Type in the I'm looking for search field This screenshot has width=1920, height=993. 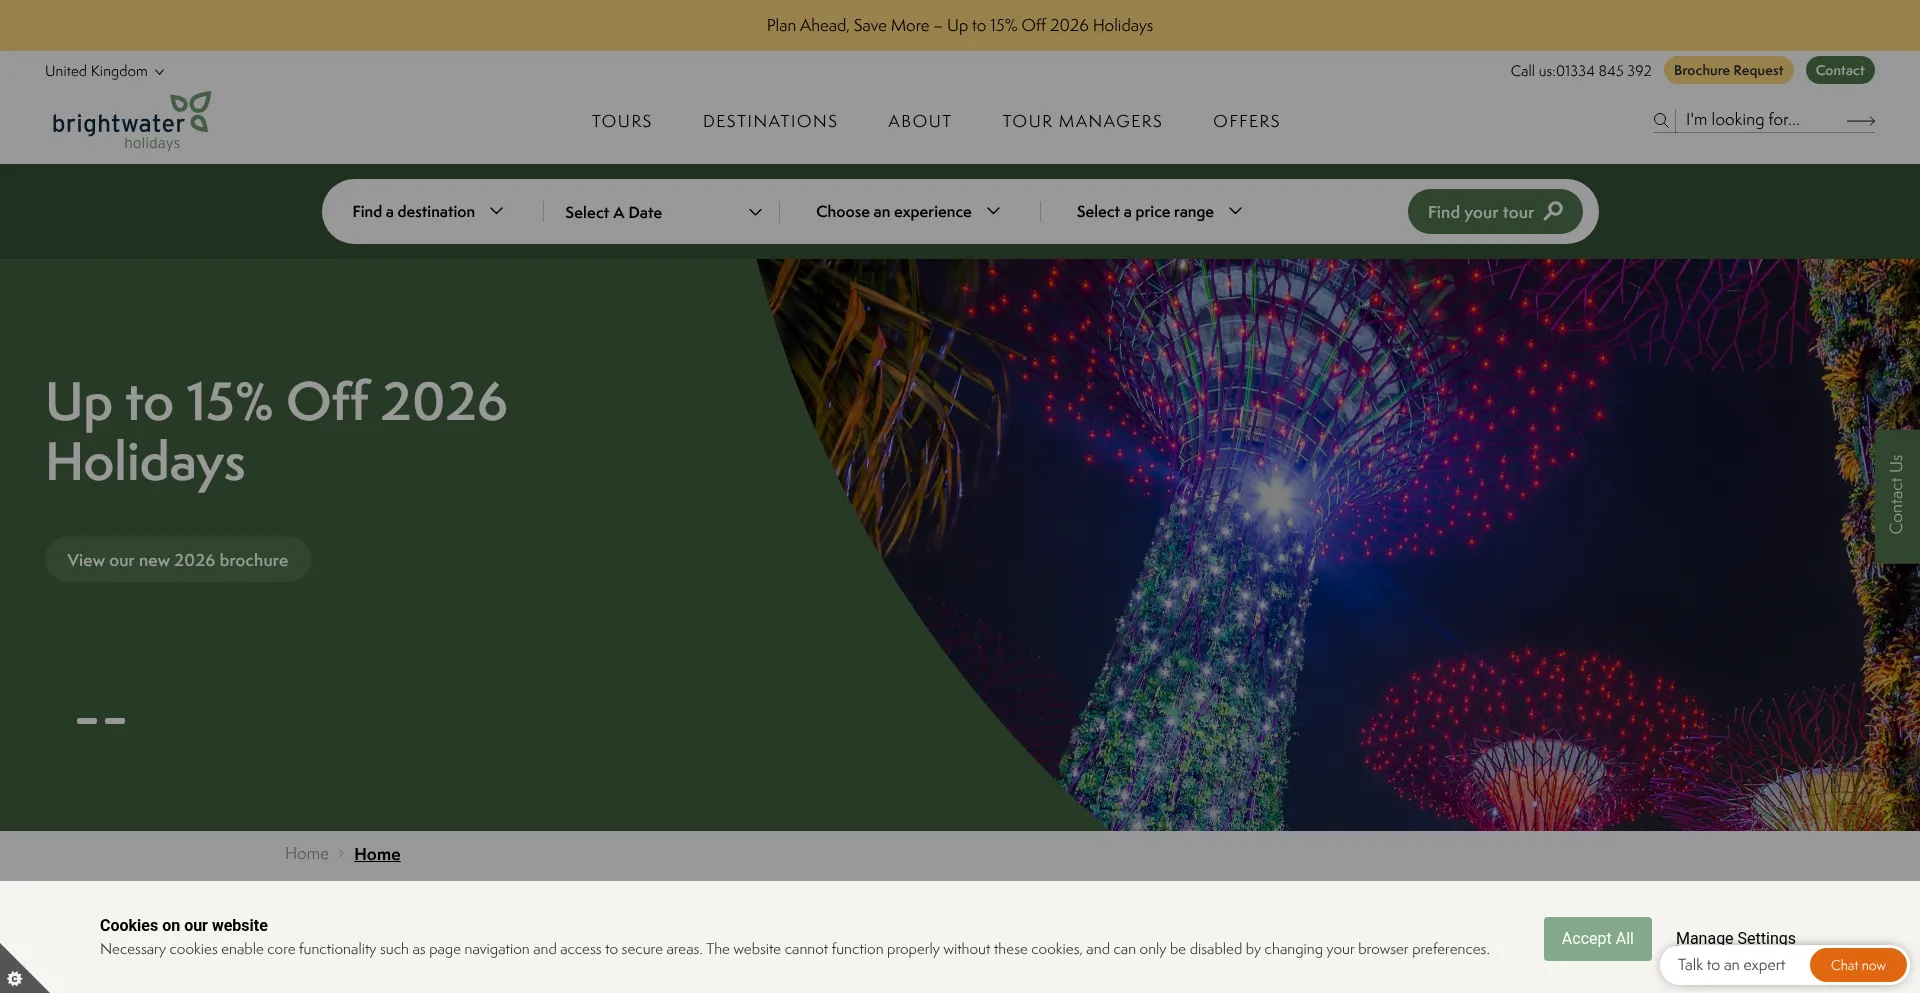click(x=1760, y=120)
